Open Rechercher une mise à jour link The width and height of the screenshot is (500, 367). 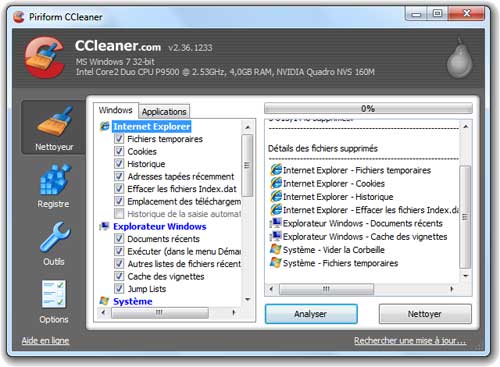[410, 340]
